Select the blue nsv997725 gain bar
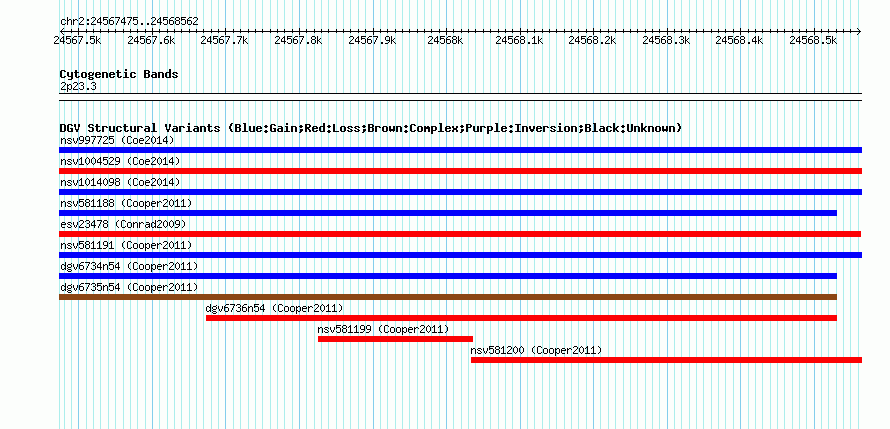The image size is (890, 429). point(460,150)
